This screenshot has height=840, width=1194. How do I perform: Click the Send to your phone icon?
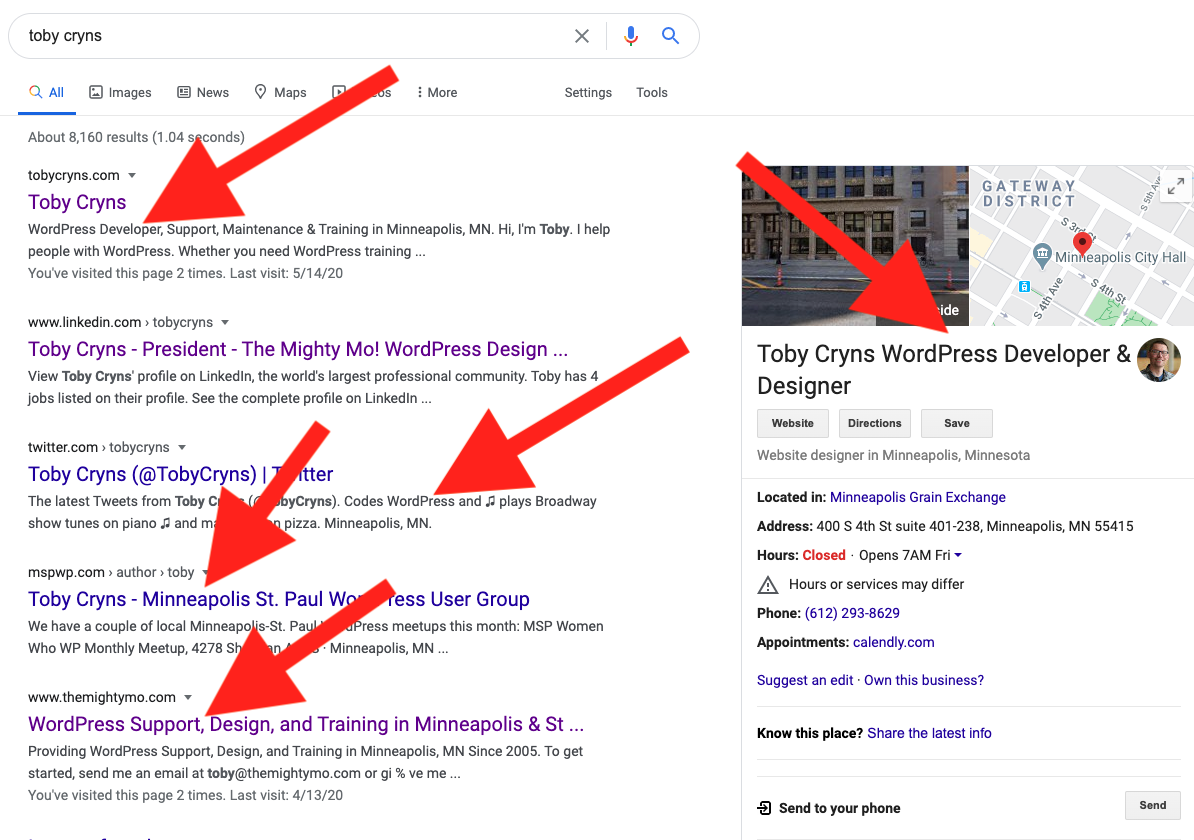(x=764, y=808)
